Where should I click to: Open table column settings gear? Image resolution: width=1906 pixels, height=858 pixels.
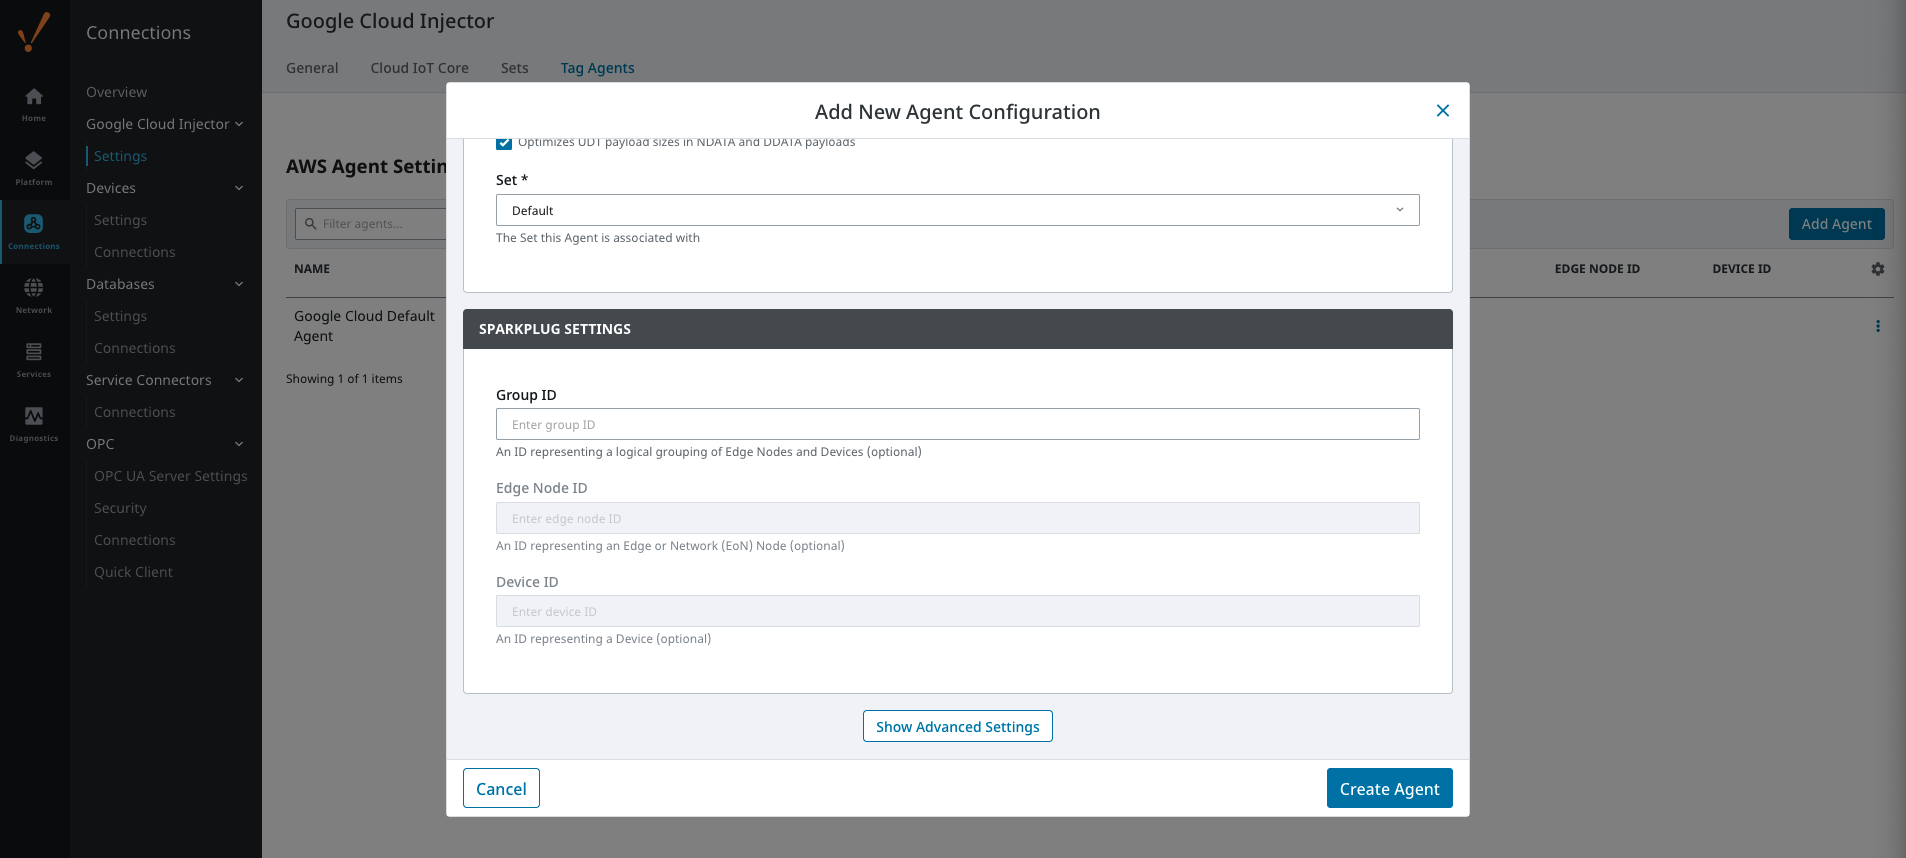point(1877,269)
